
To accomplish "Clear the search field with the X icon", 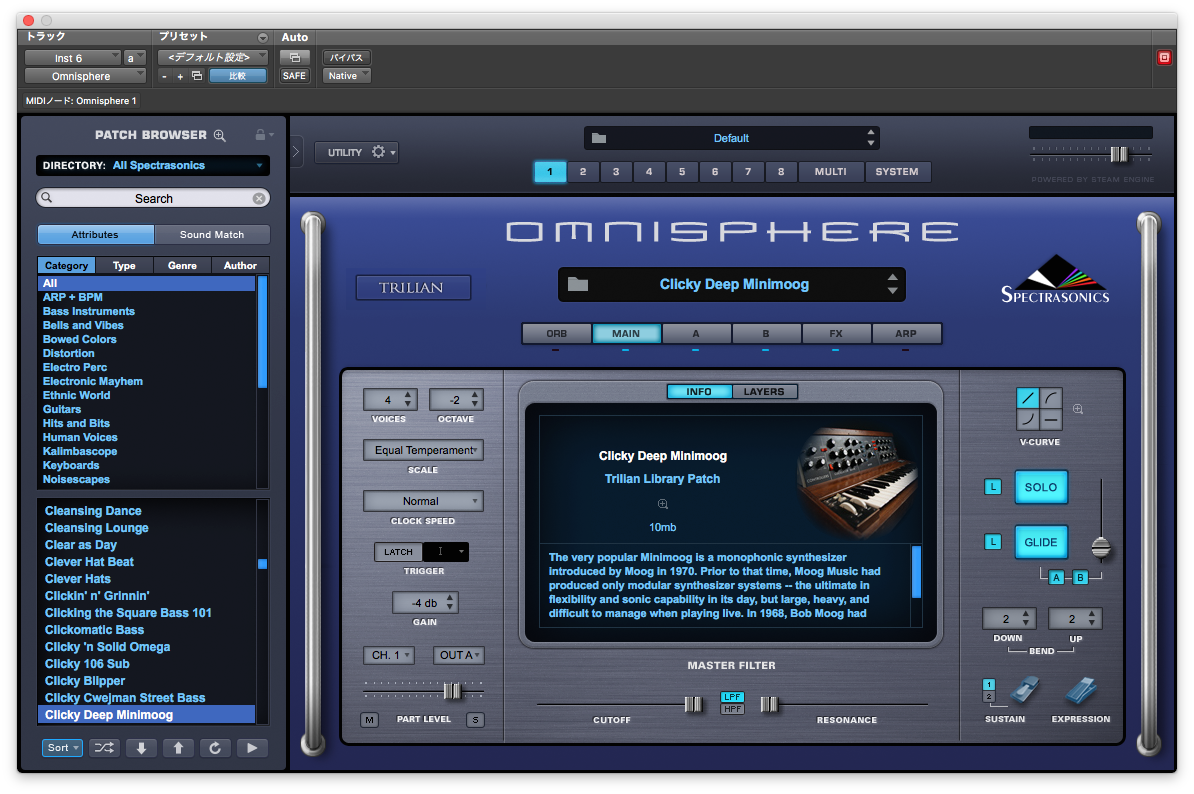I will coord(259,198).
